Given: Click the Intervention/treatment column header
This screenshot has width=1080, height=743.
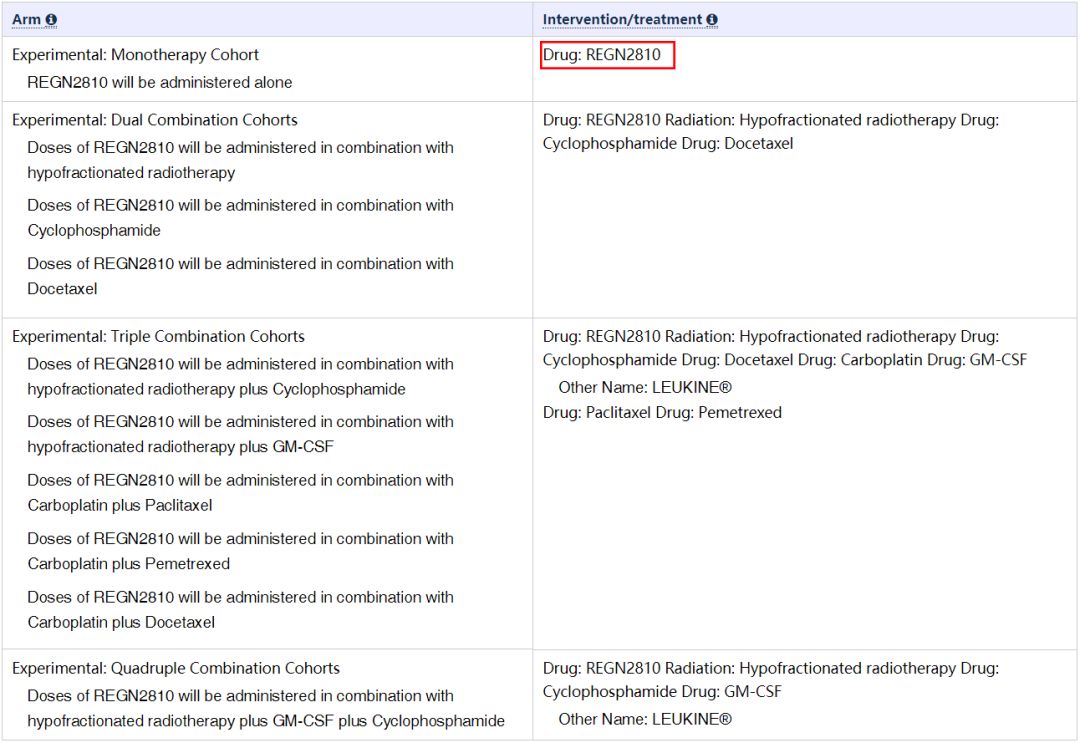Looking at the screenshot, I should 622,20.
